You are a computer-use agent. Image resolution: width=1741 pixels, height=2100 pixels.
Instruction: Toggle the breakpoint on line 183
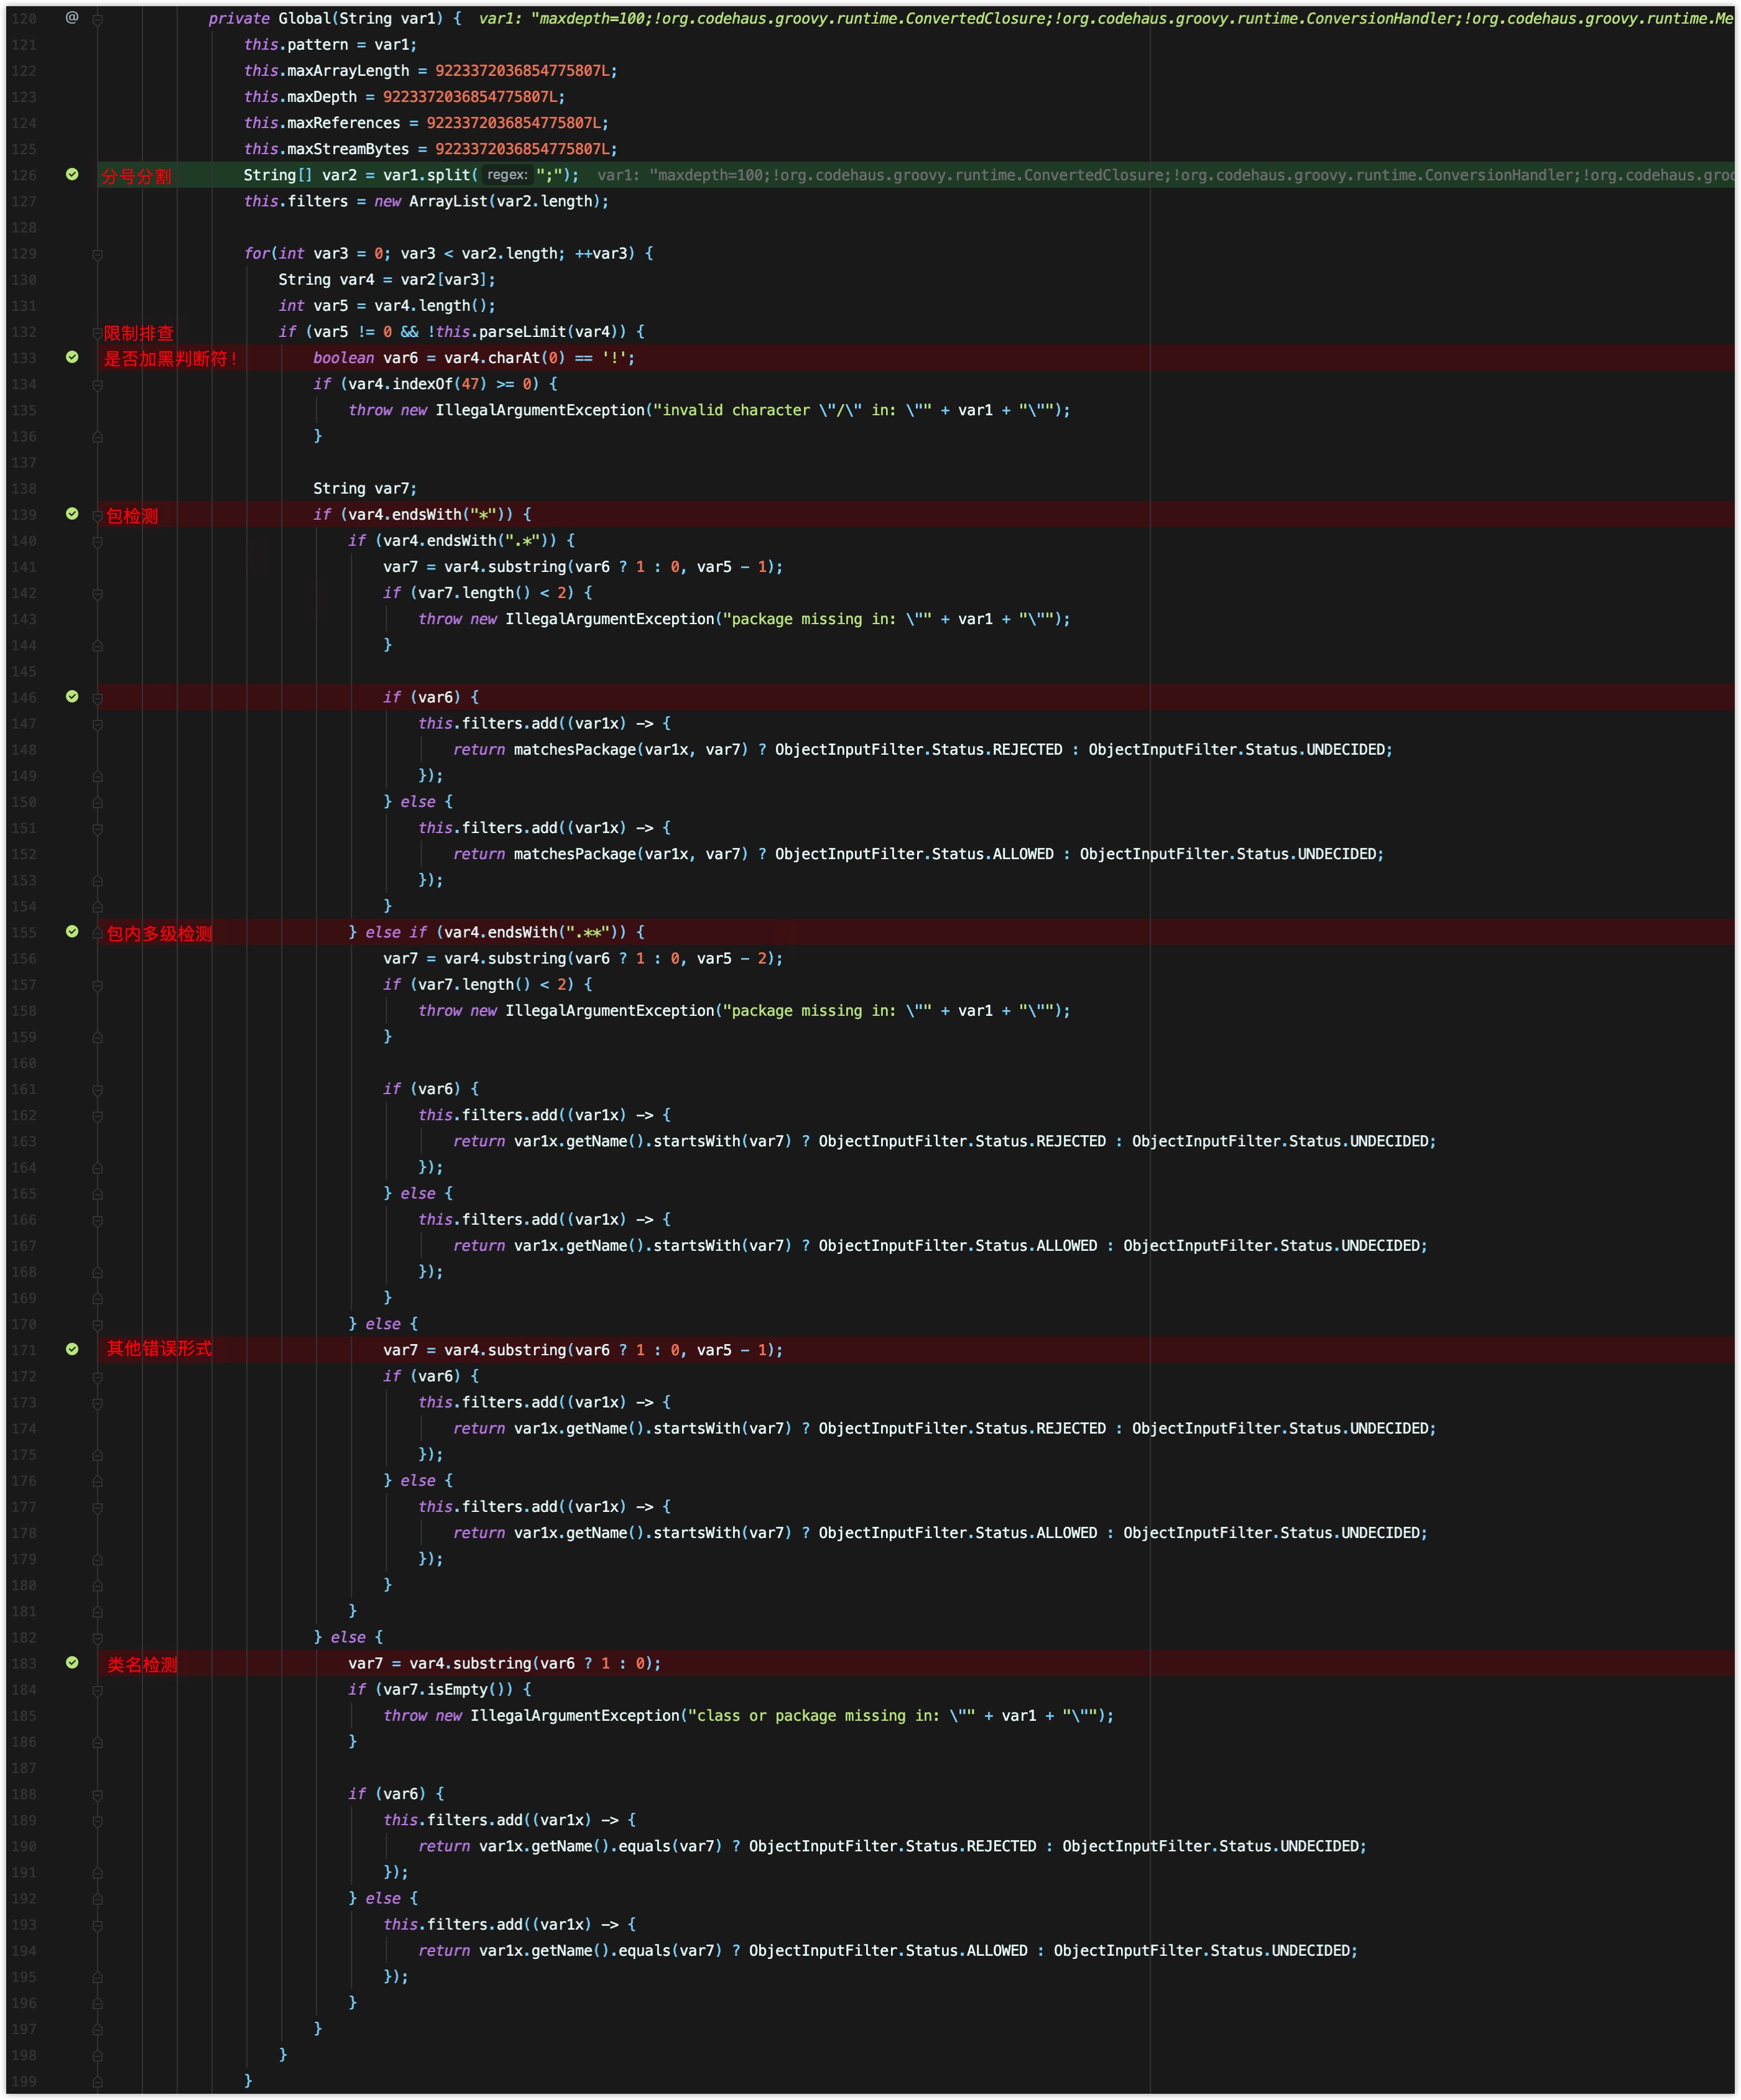click(72, 1662)
